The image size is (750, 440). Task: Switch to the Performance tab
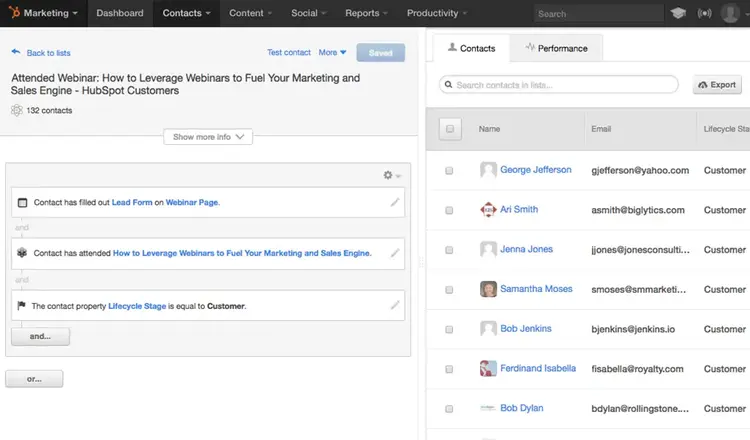[556, 48]
